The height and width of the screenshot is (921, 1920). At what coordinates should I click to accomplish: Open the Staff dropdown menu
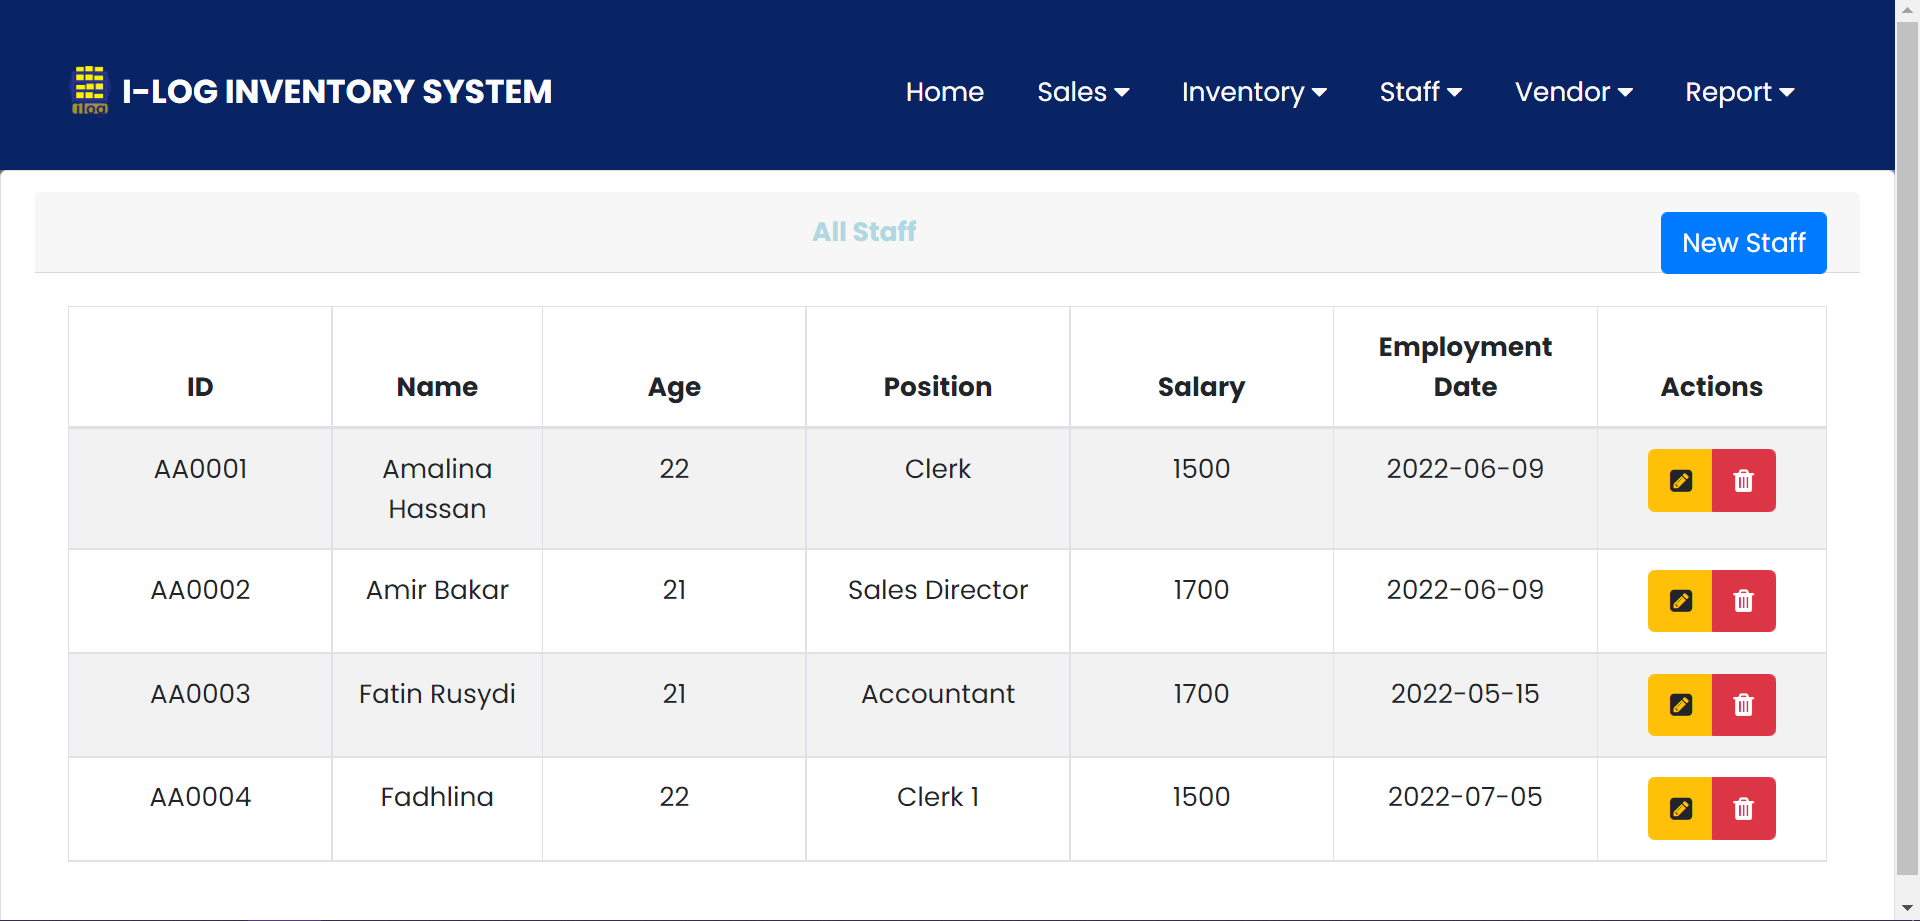click(1420, 92)
